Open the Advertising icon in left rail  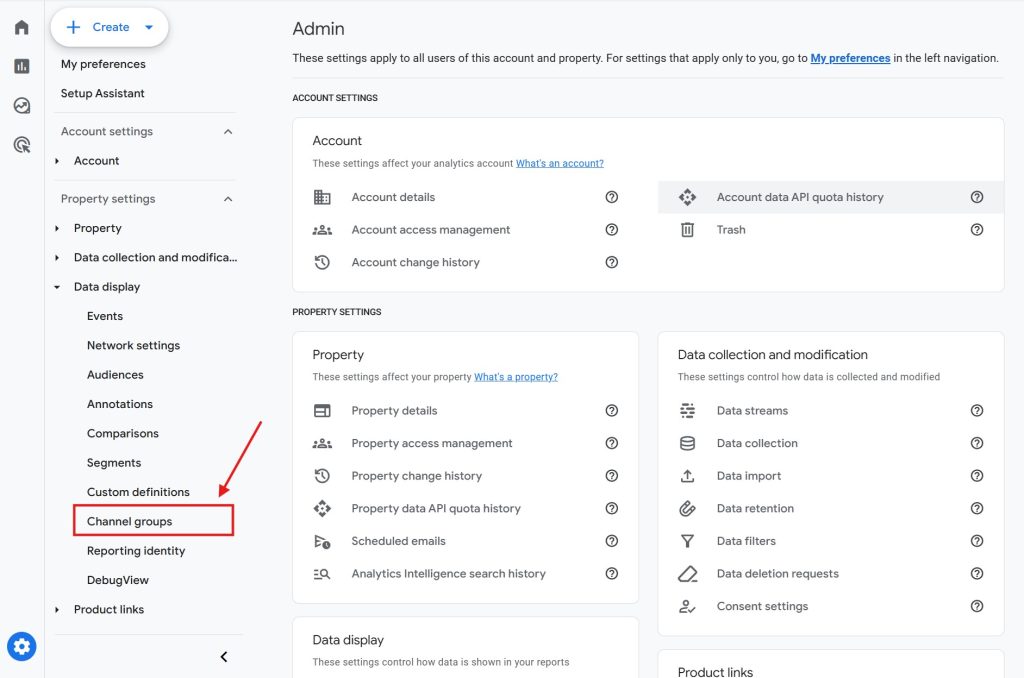[x=22, y=144]
